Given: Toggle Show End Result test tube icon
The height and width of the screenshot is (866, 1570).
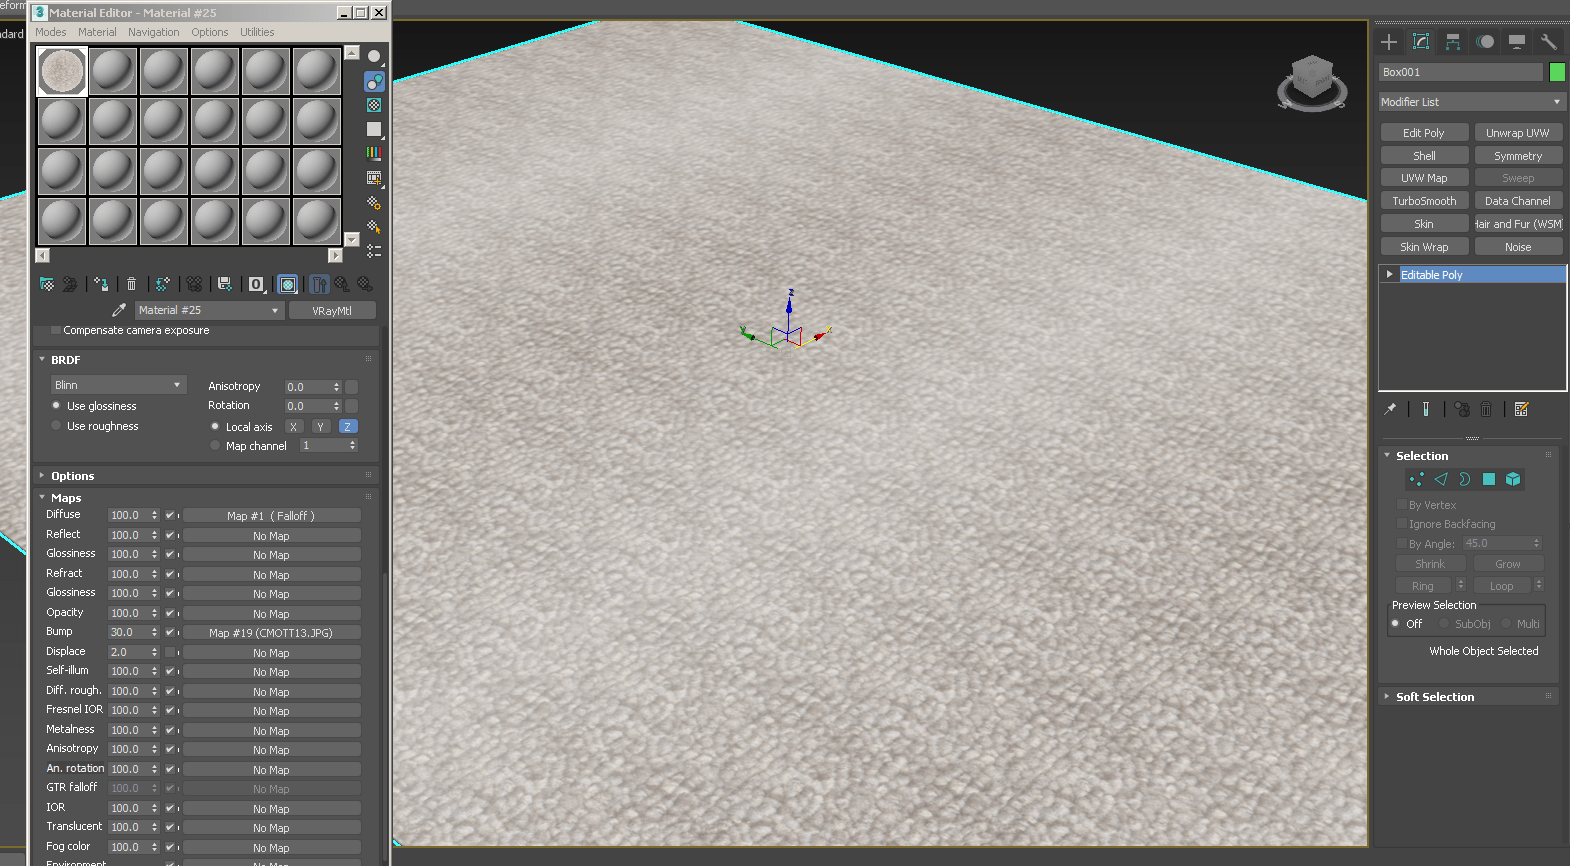Looking at the screenshot, I should 1426,409.
